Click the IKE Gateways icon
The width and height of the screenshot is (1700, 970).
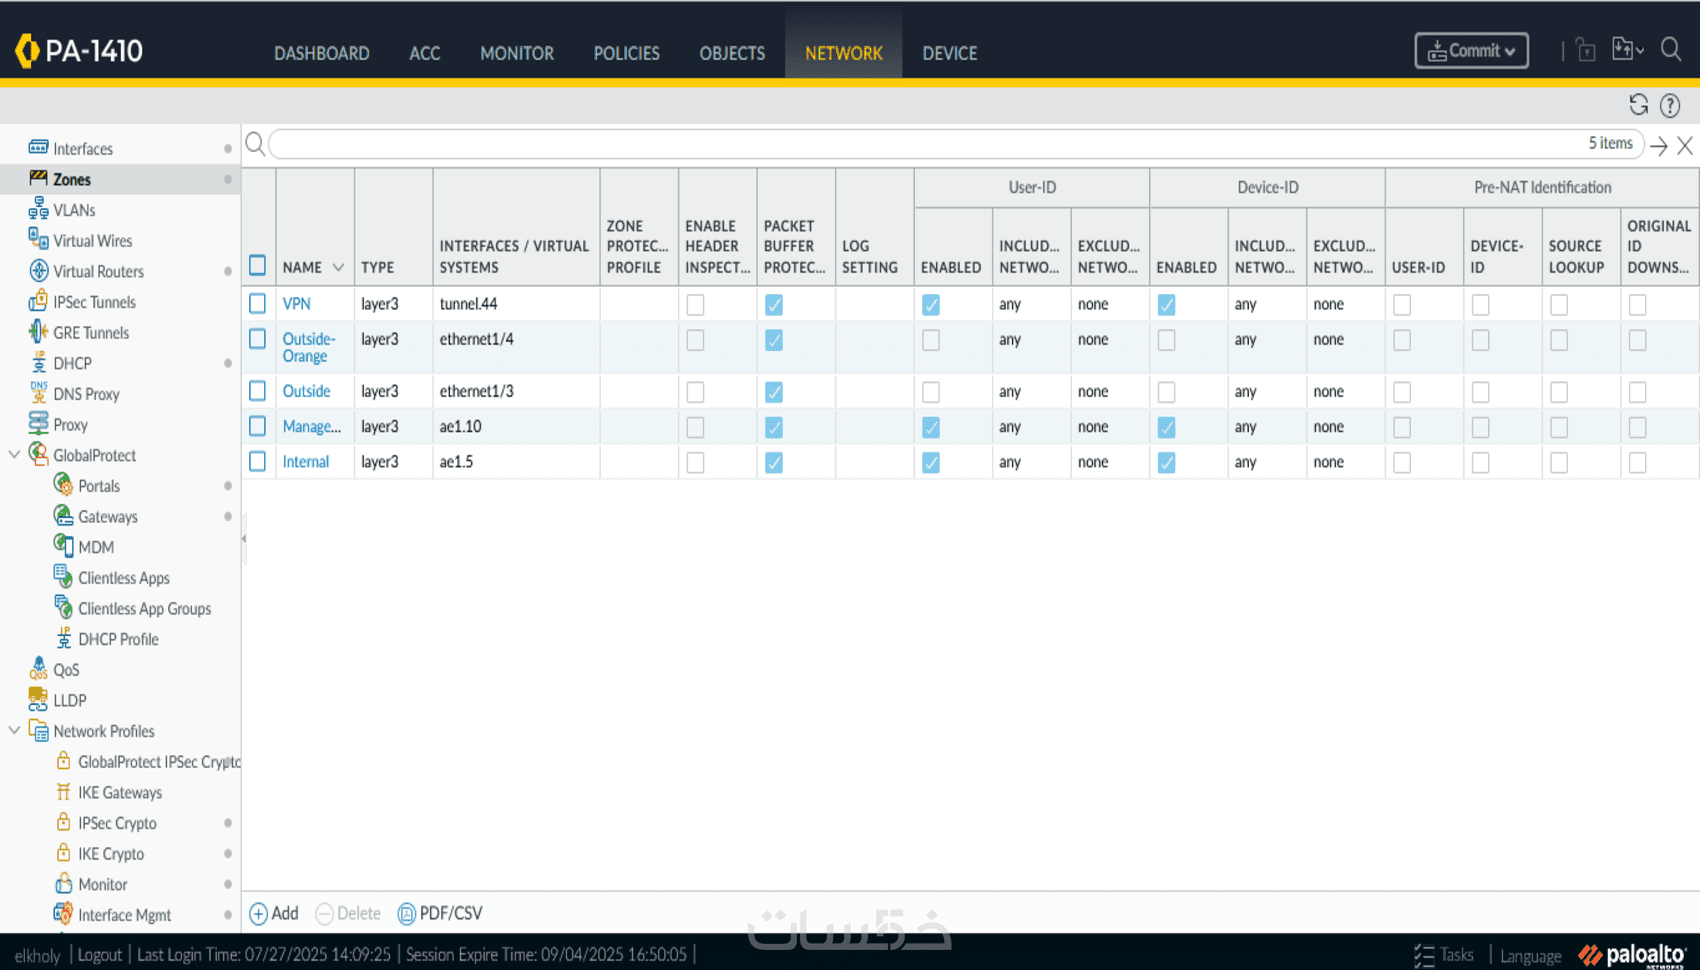[63, 792]
